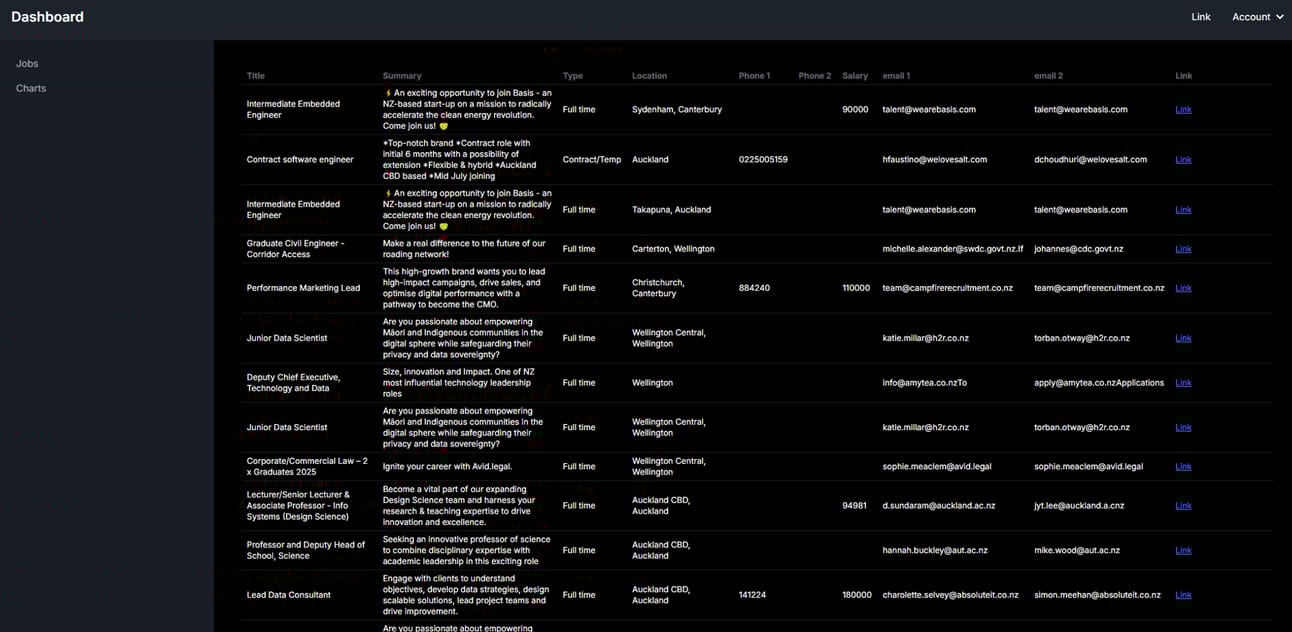This screenshot has height=632, width=1292.
Task: Select team@campfirerecruitment.co.nz in email 1 column
Action: [947, 288]
